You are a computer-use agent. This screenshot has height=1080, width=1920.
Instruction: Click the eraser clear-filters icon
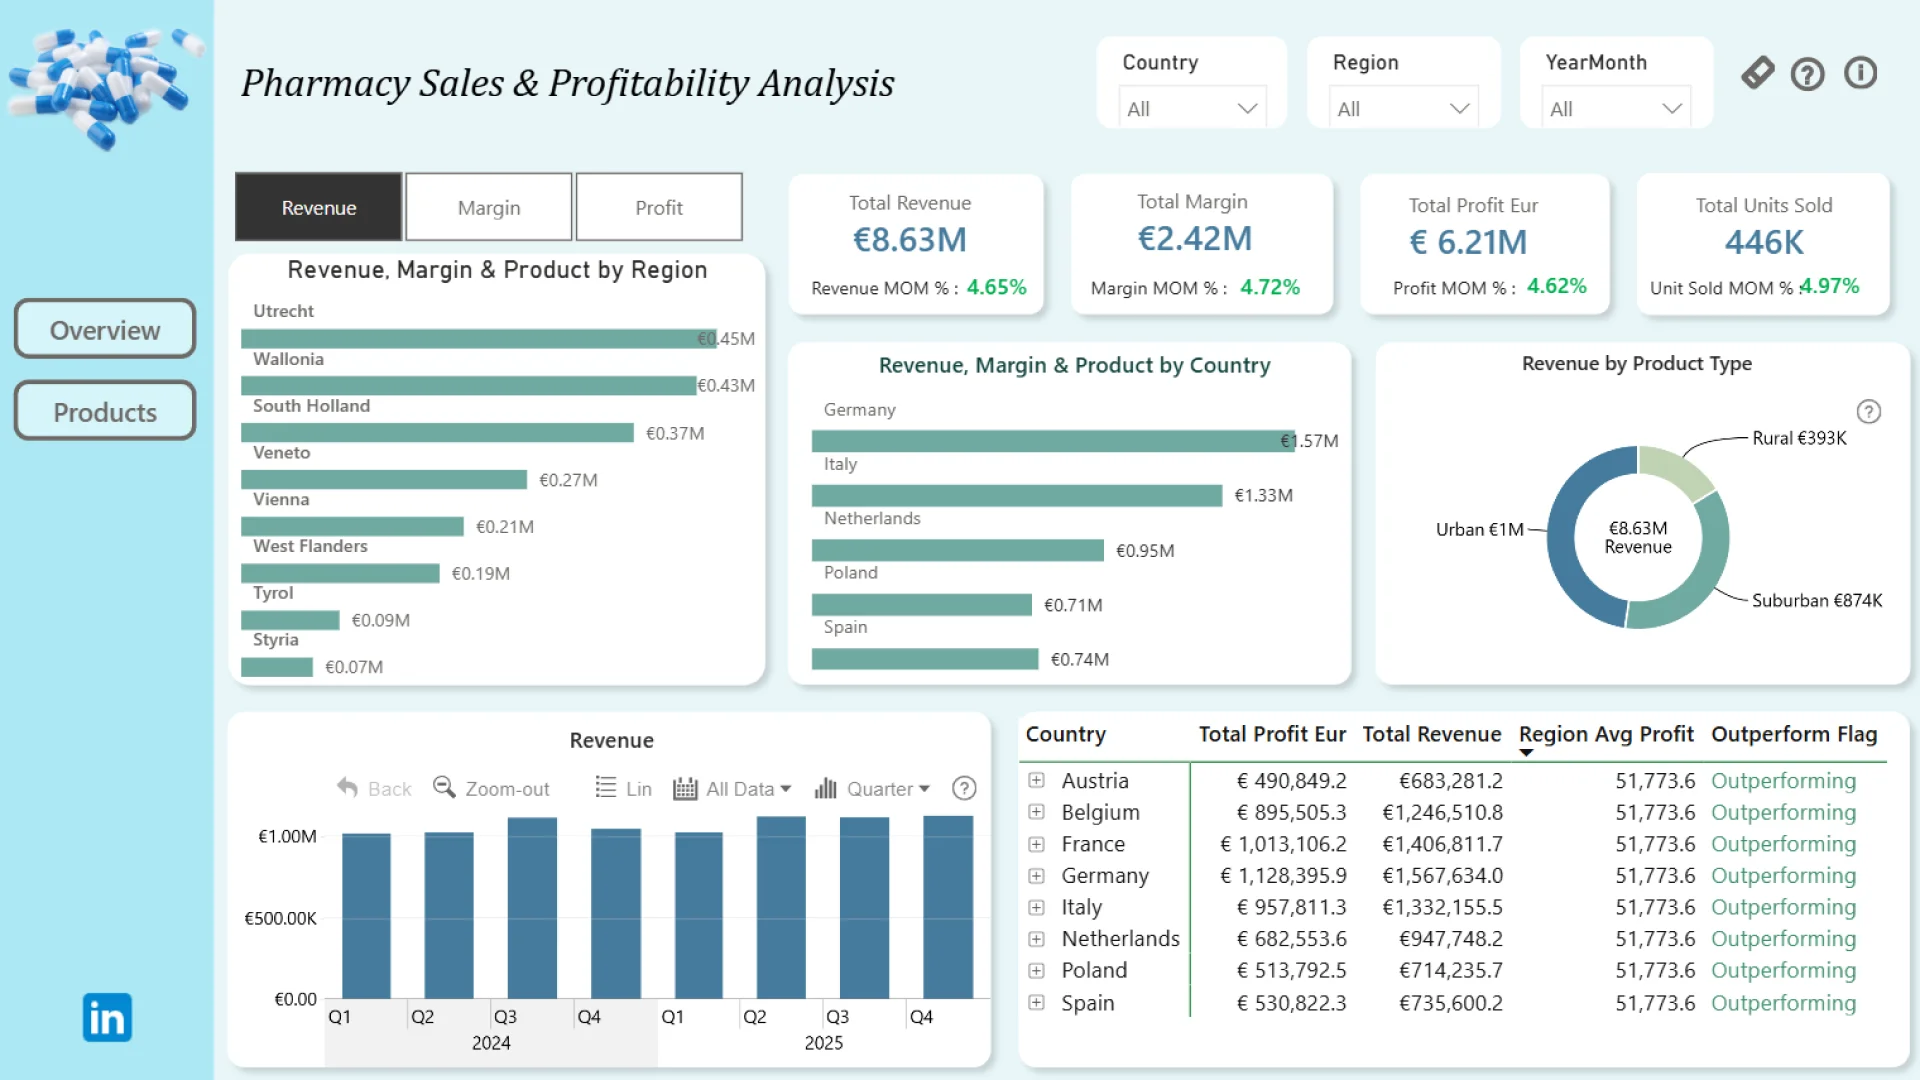1757,73
